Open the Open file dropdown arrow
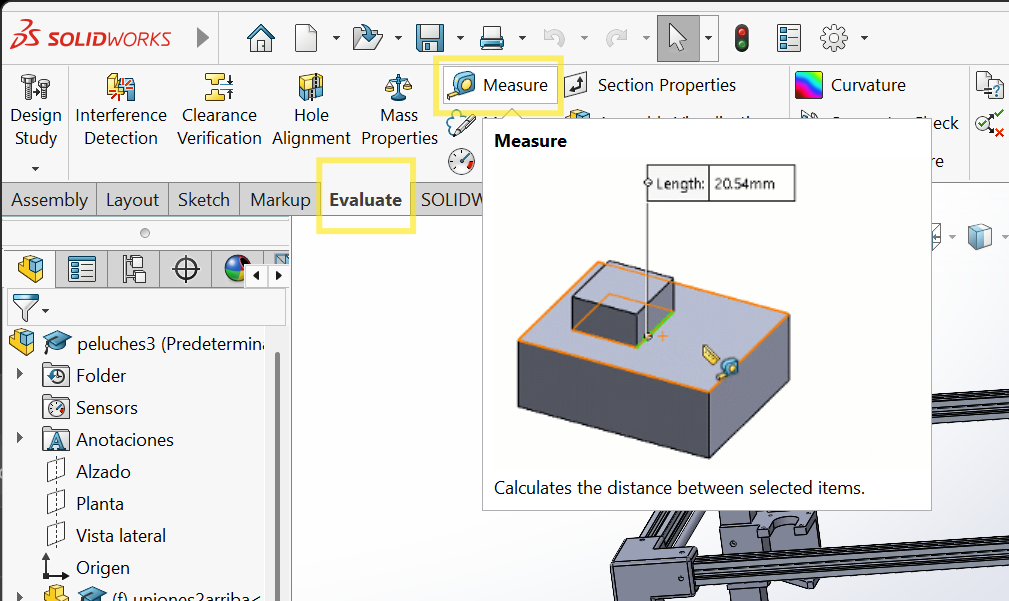 pos(398,38)
